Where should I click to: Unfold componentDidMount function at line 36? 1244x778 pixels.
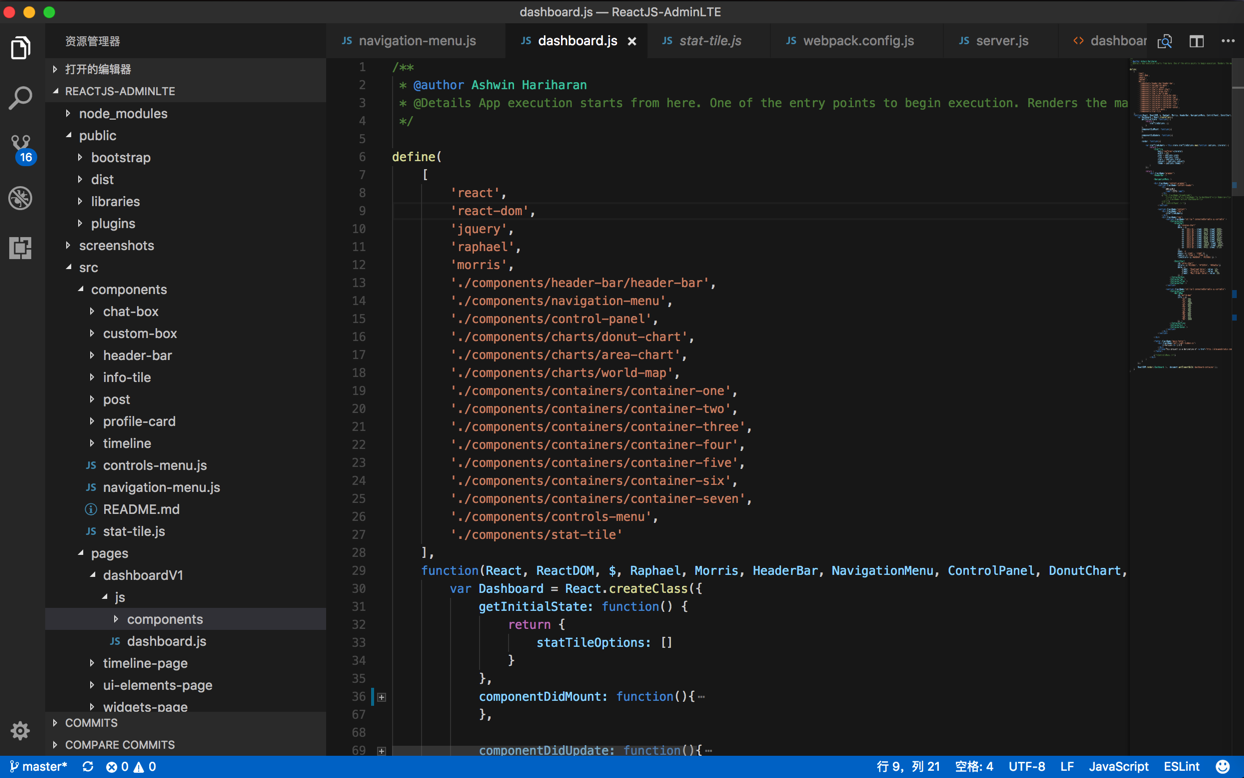[x=382, y=697]
